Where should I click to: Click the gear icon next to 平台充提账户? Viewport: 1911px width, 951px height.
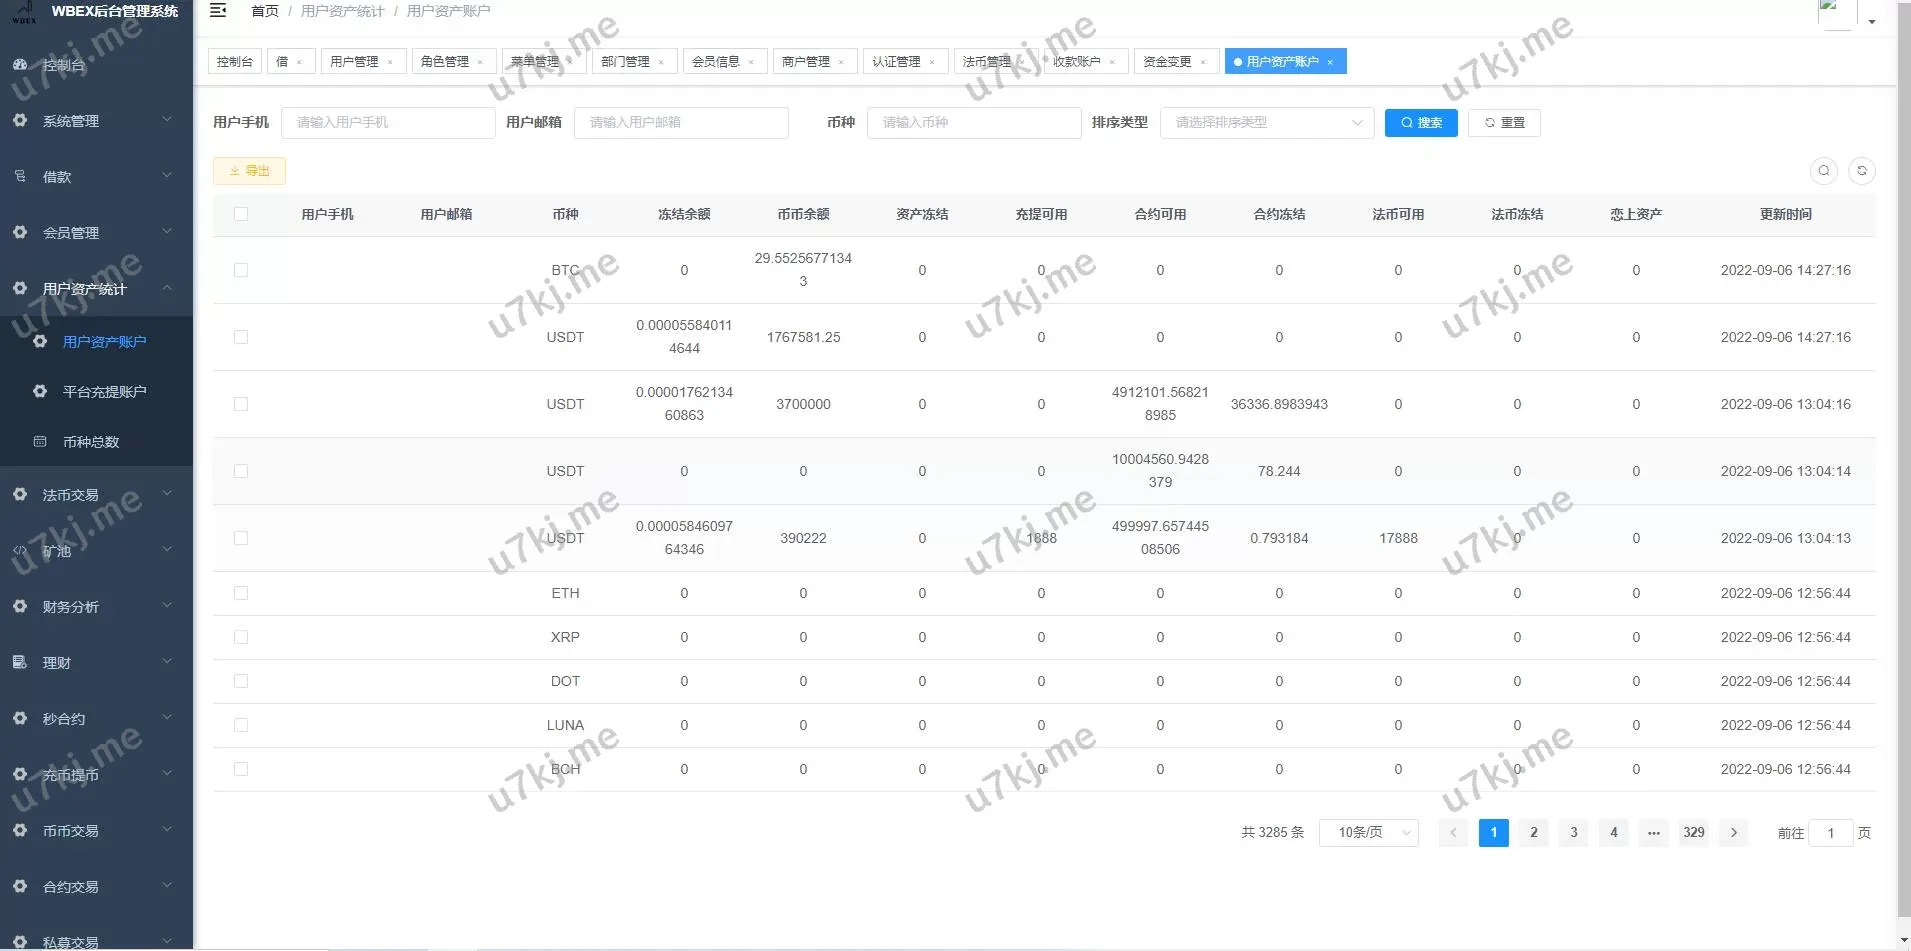40,392
